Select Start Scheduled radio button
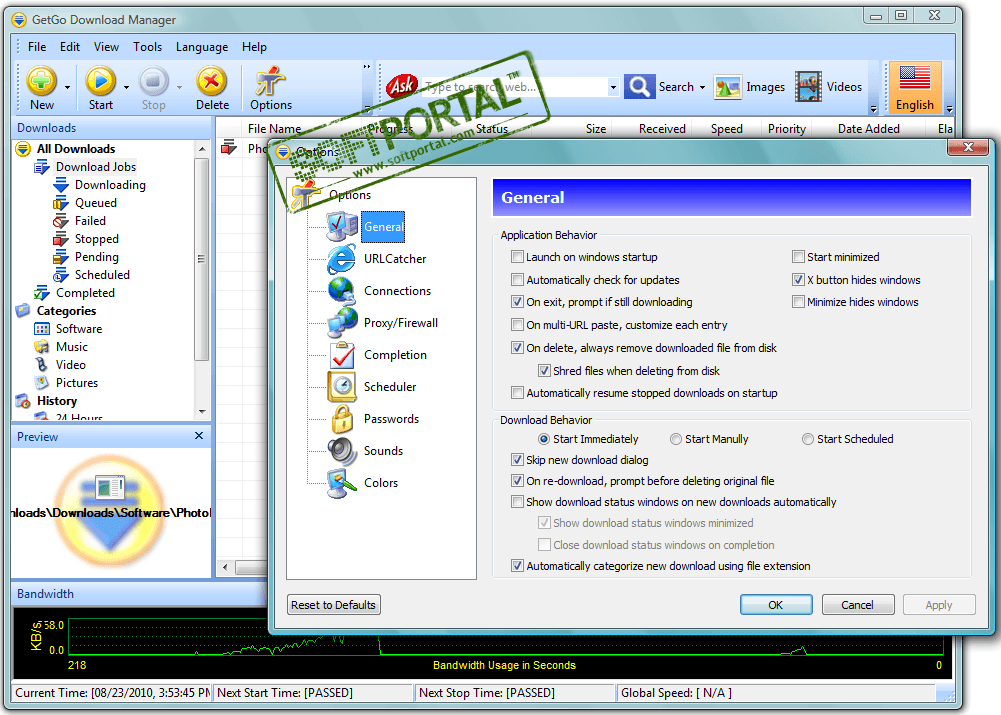 pos(808,439)
